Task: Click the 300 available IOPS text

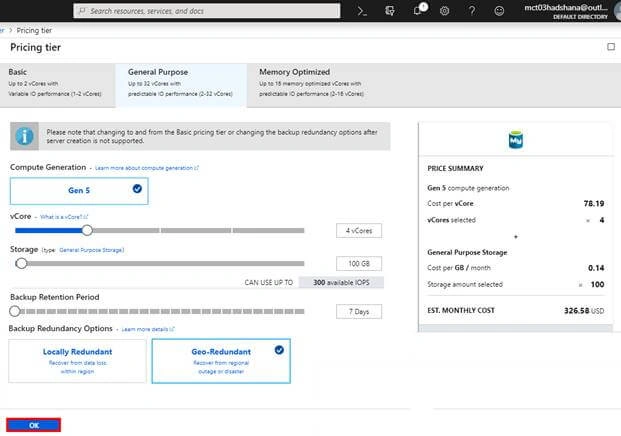Action: 341,282
